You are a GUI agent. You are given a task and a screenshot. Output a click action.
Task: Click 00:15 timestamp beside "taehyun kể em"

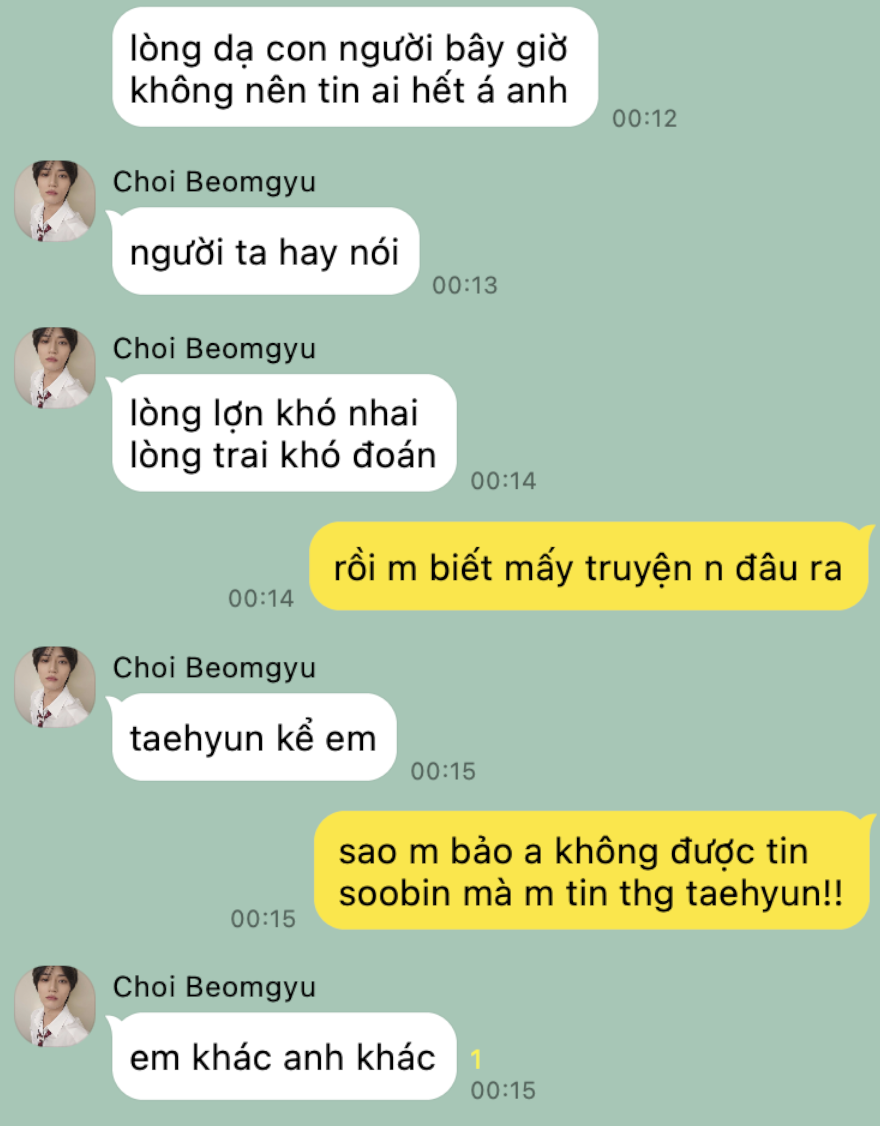click(x=443, y=771)
